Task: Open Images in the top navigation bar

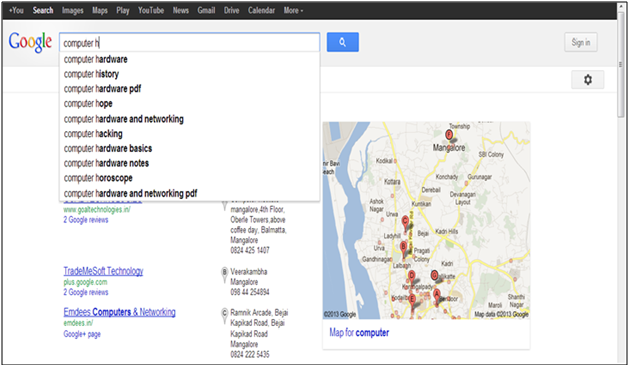Action: tap(73, 10)
